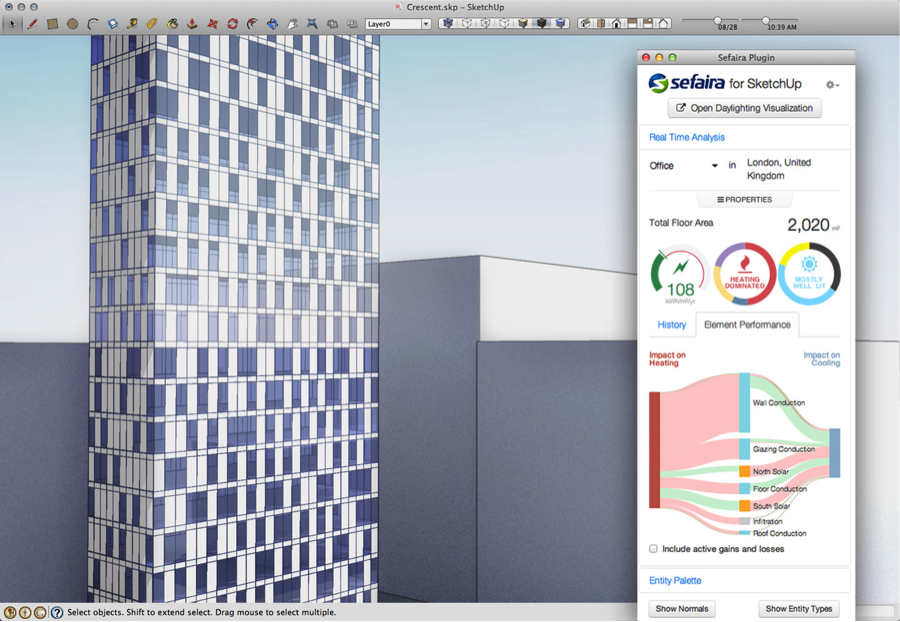Screen dimensions: 900x622
Task: Expand the PROPERTIES section
Action: 744,199
